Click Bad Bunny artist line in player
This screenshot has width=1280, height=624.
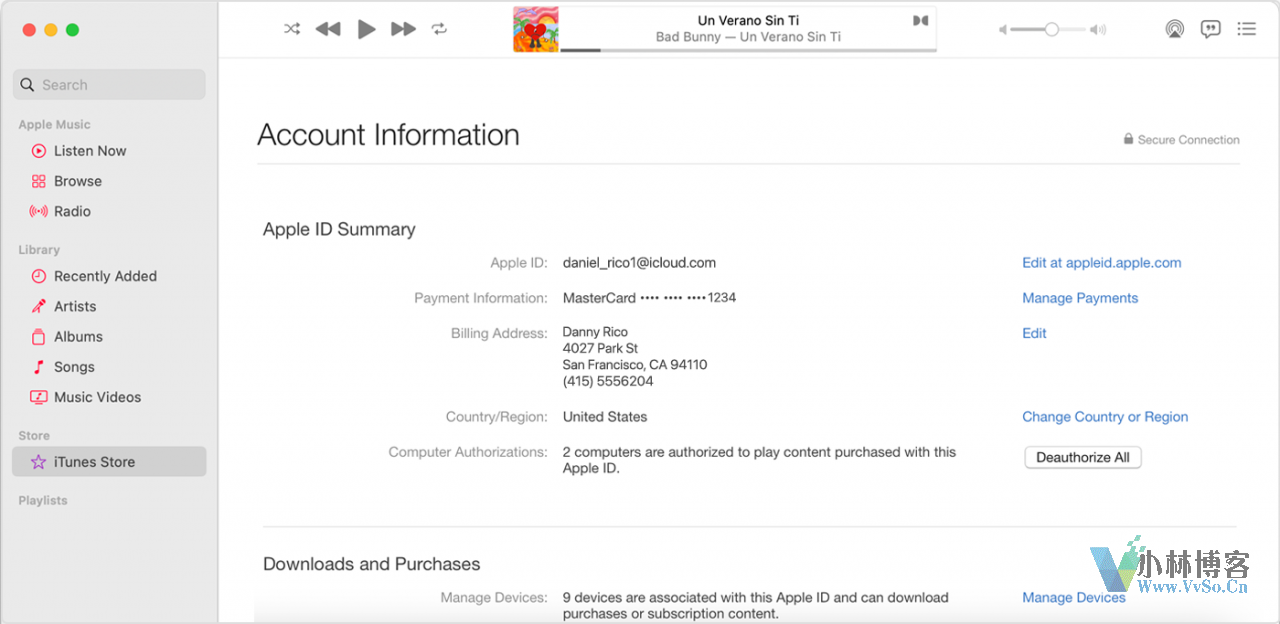(x=748, y=37)
